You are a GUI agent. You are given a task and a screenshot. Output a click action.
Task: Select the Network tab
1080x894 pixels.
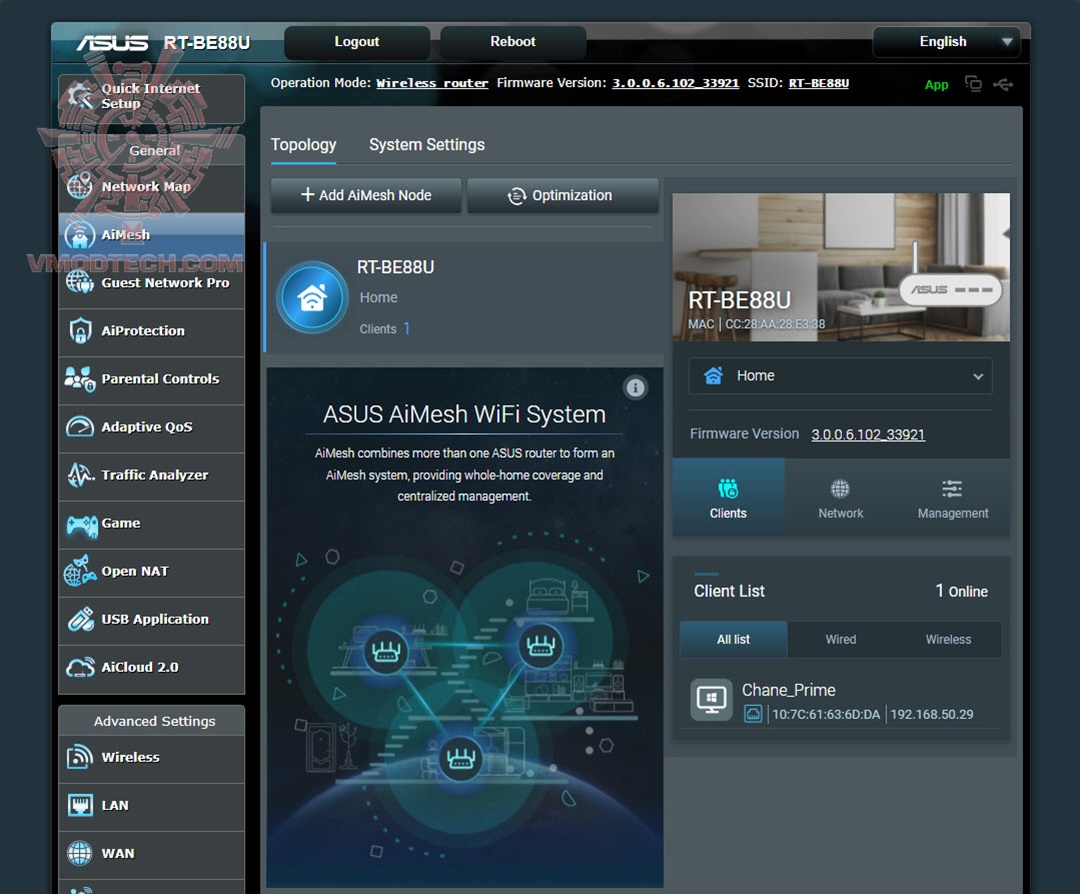[840, 497]
